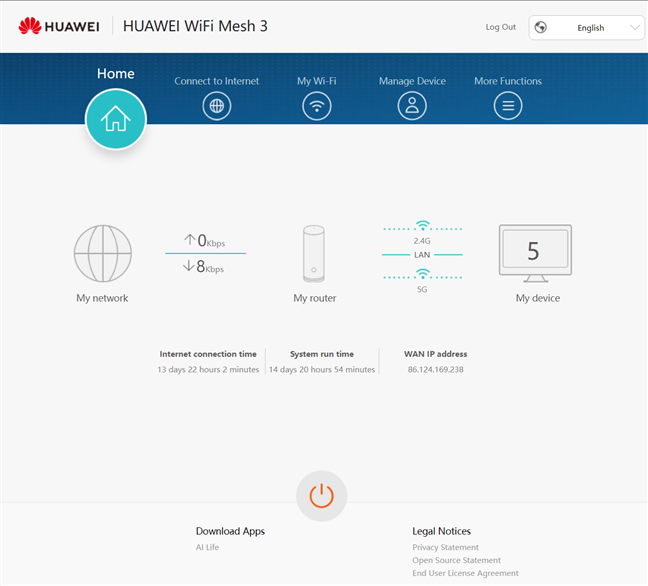Image resolution: width=648 pixels, height=586 pixels.
Task: Click the Huawei logo in the header
Action: [59, 26]
